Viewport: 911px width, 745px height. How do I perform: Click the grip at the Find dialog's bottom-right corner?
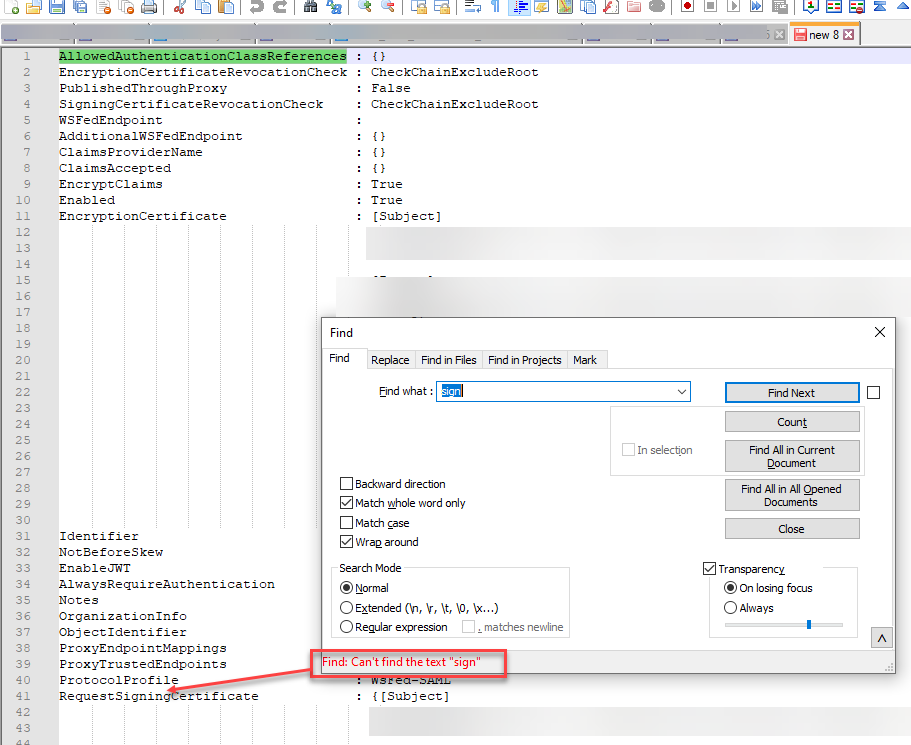coord(889,668)
